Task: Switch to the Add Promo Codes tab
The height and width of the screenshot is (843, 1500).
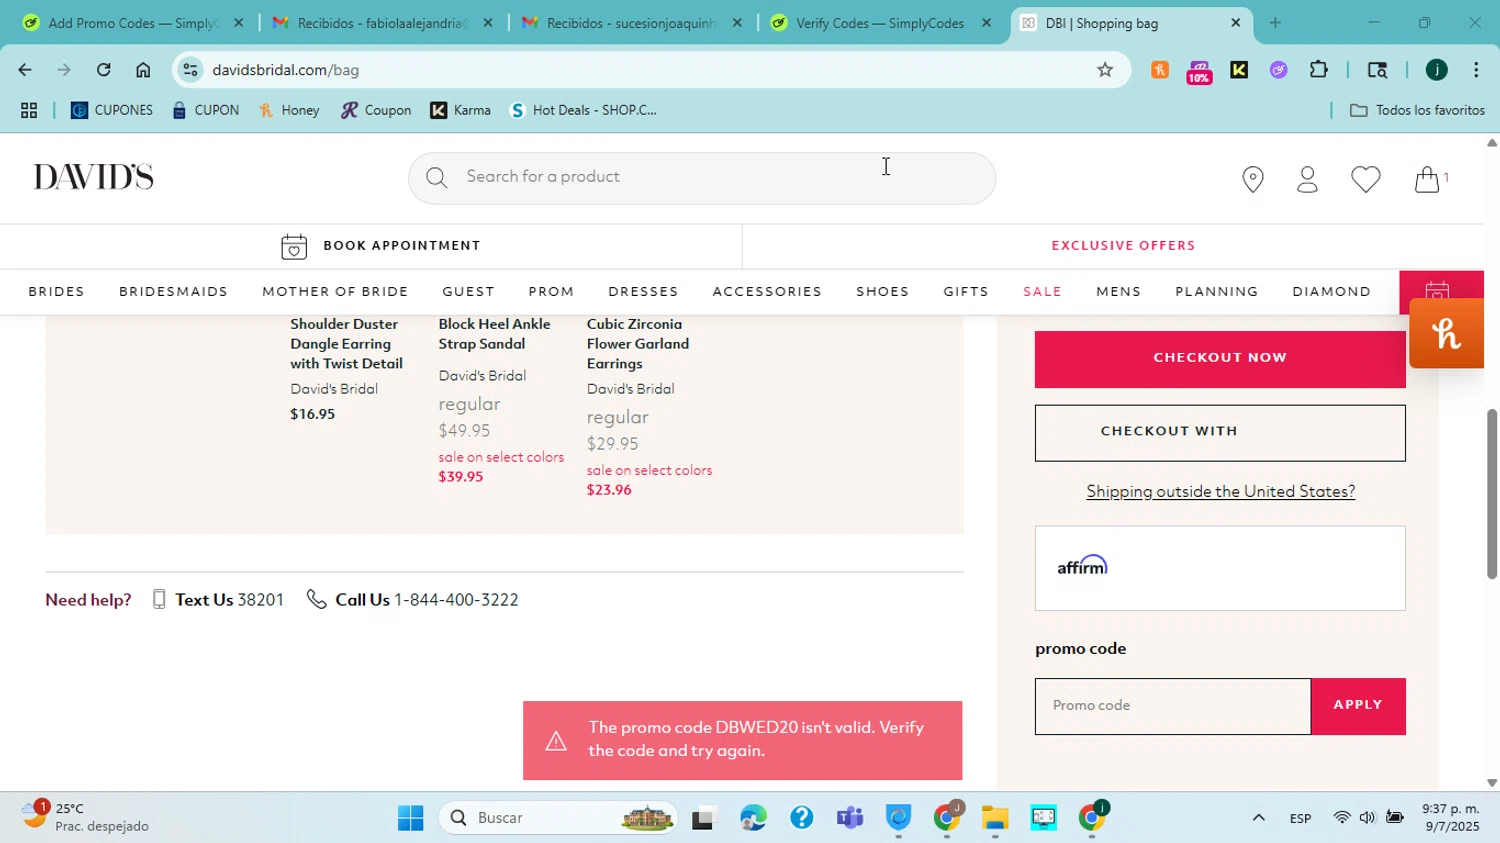Action: tap(131, 23)
